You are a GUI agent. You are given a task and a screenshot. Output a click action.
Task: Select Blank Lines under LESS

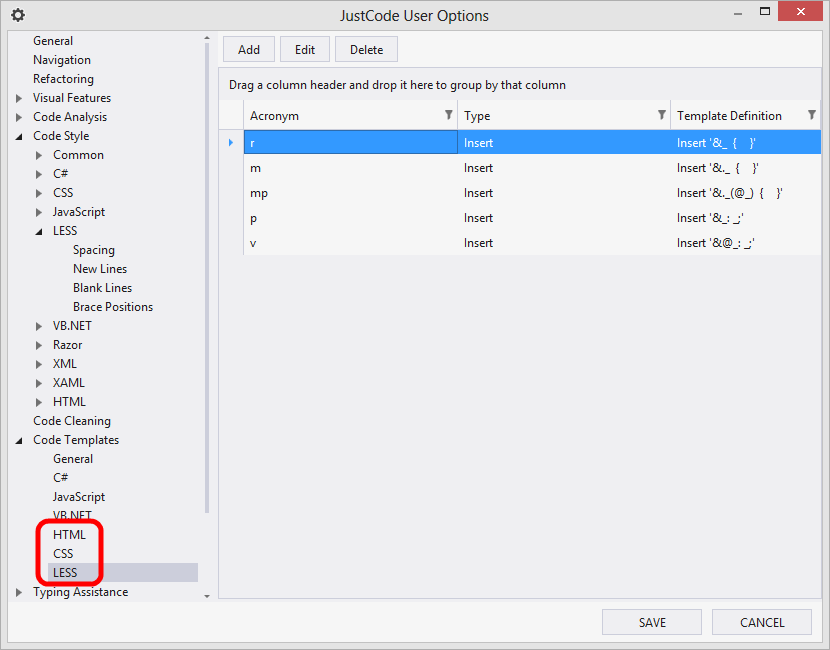(x=103, y=288)
